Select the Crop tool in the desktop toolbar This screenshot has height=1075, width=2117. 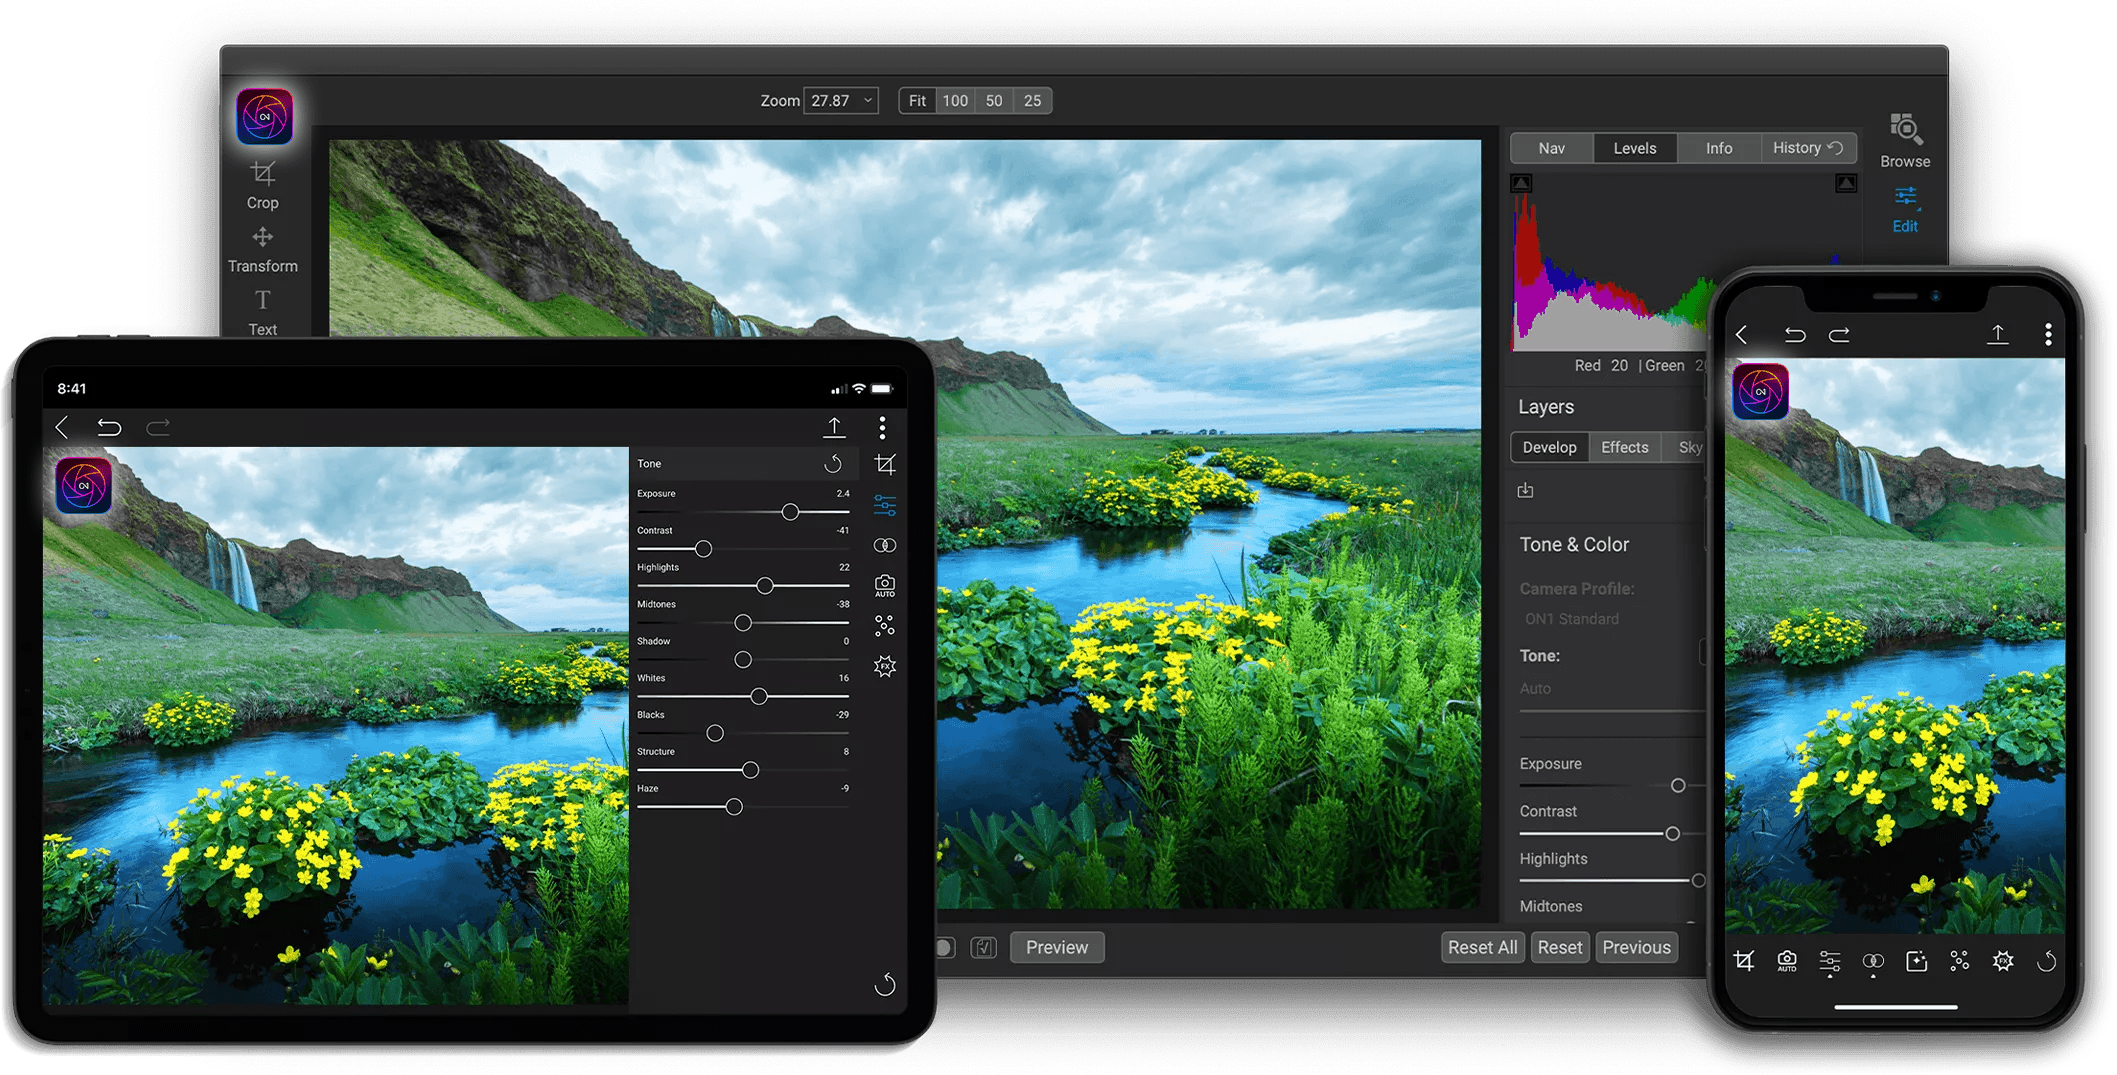pos(262,186)
